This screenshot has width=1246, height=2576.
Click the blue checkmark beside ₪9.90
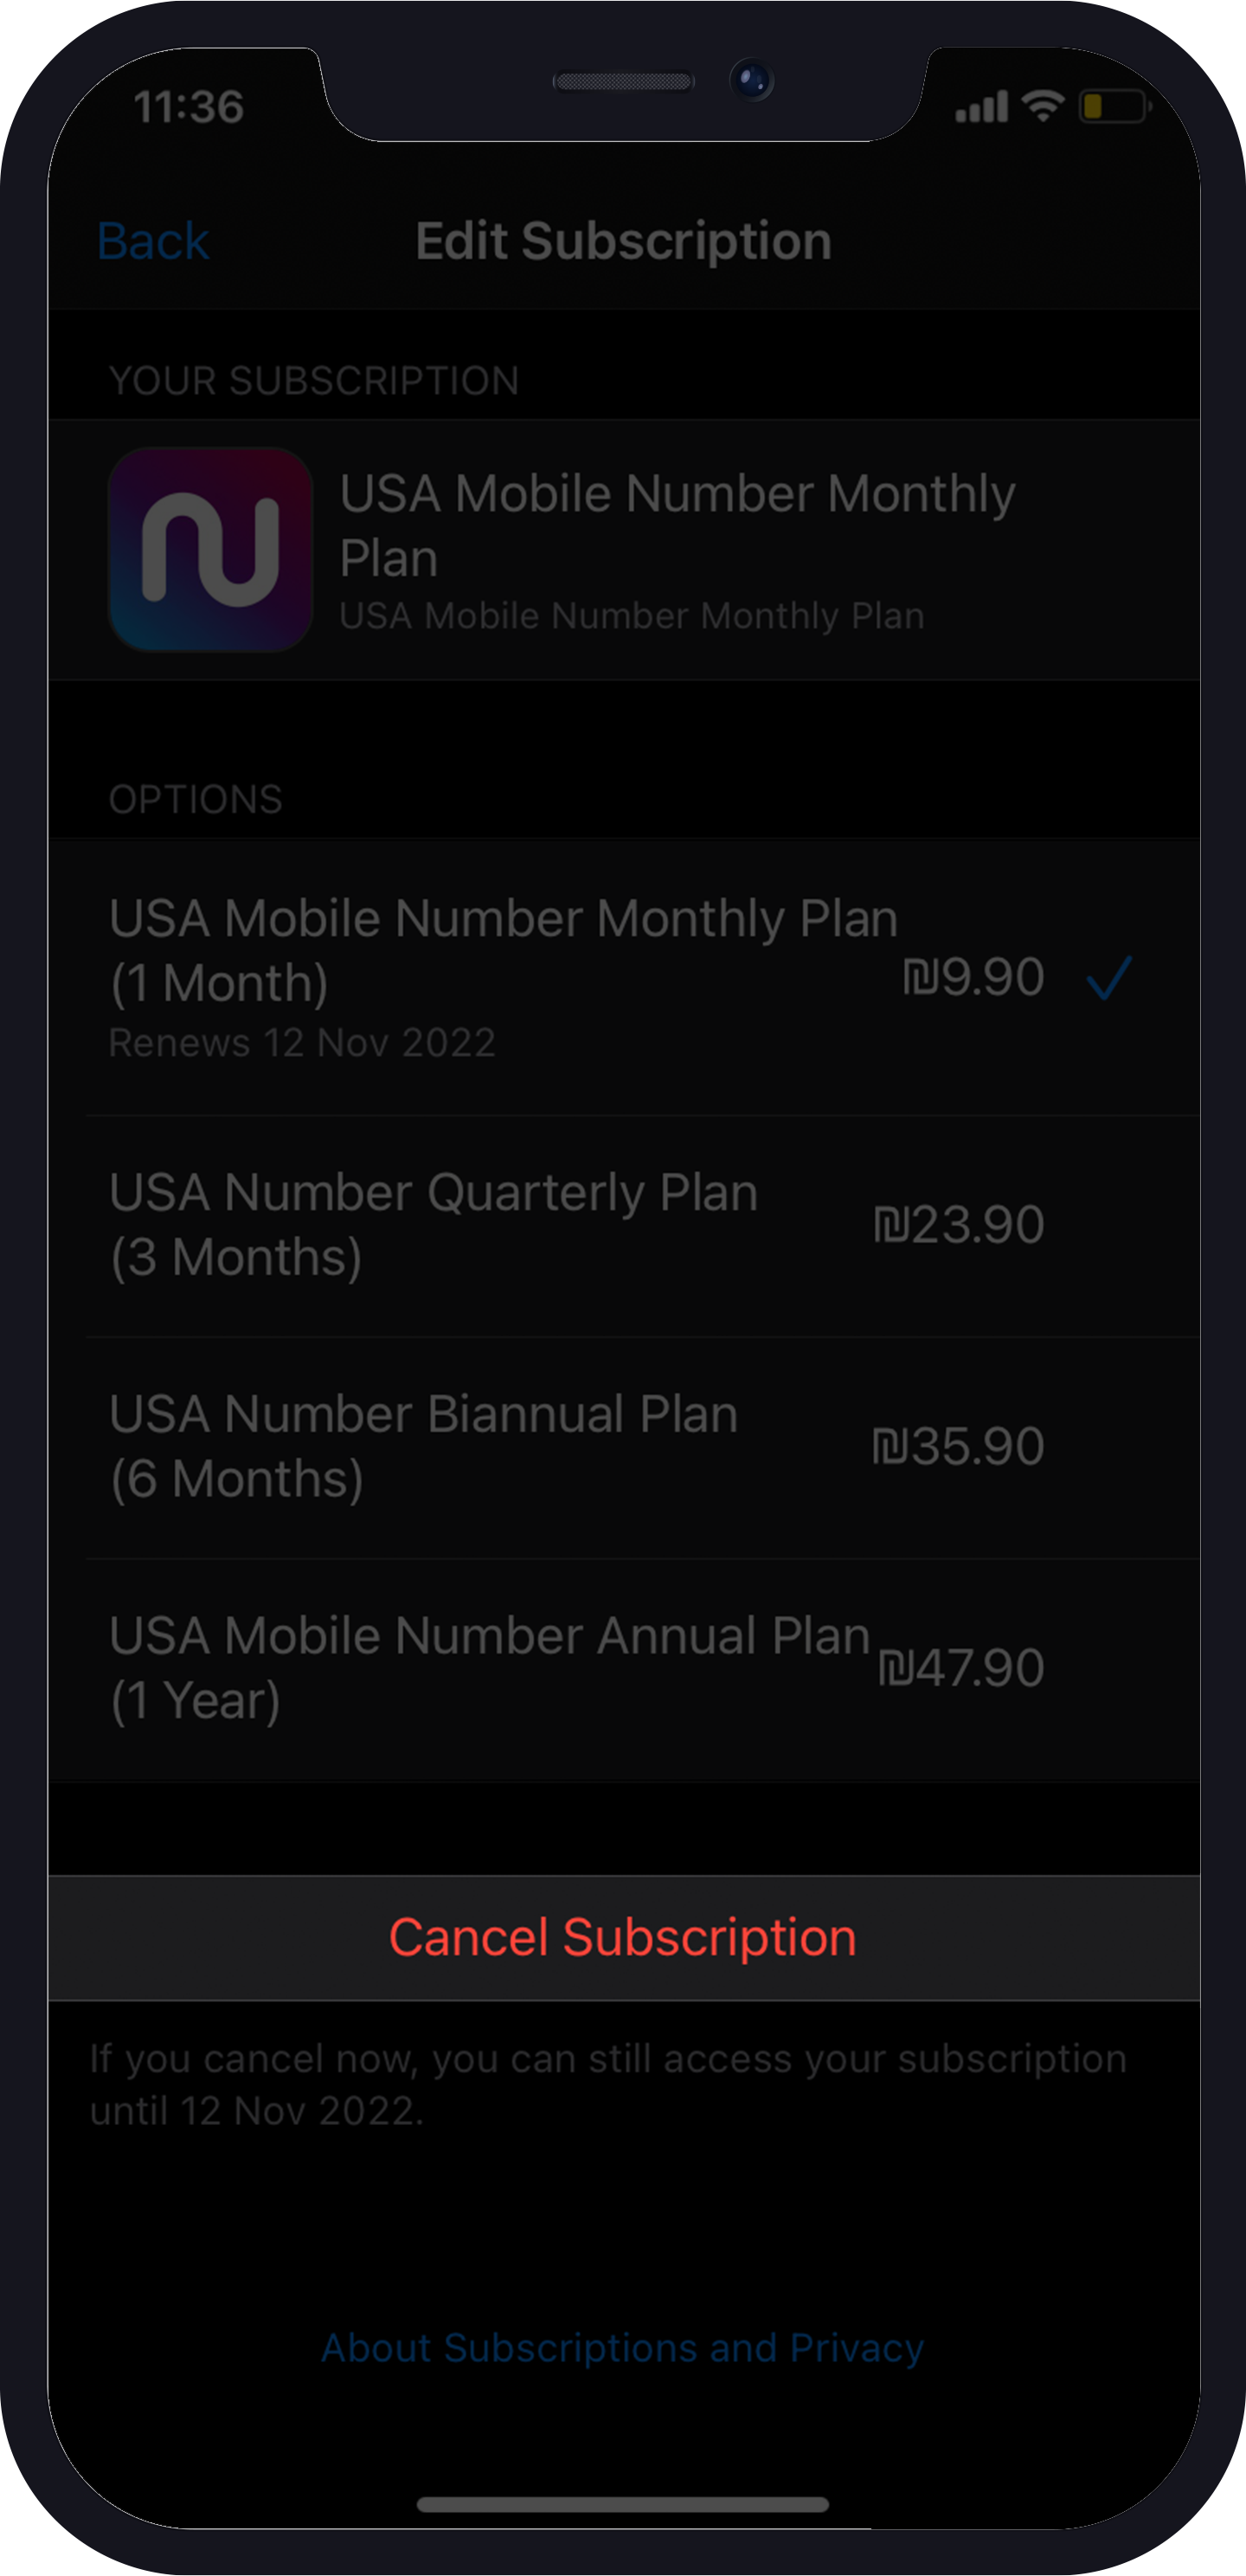[1108, 978]
